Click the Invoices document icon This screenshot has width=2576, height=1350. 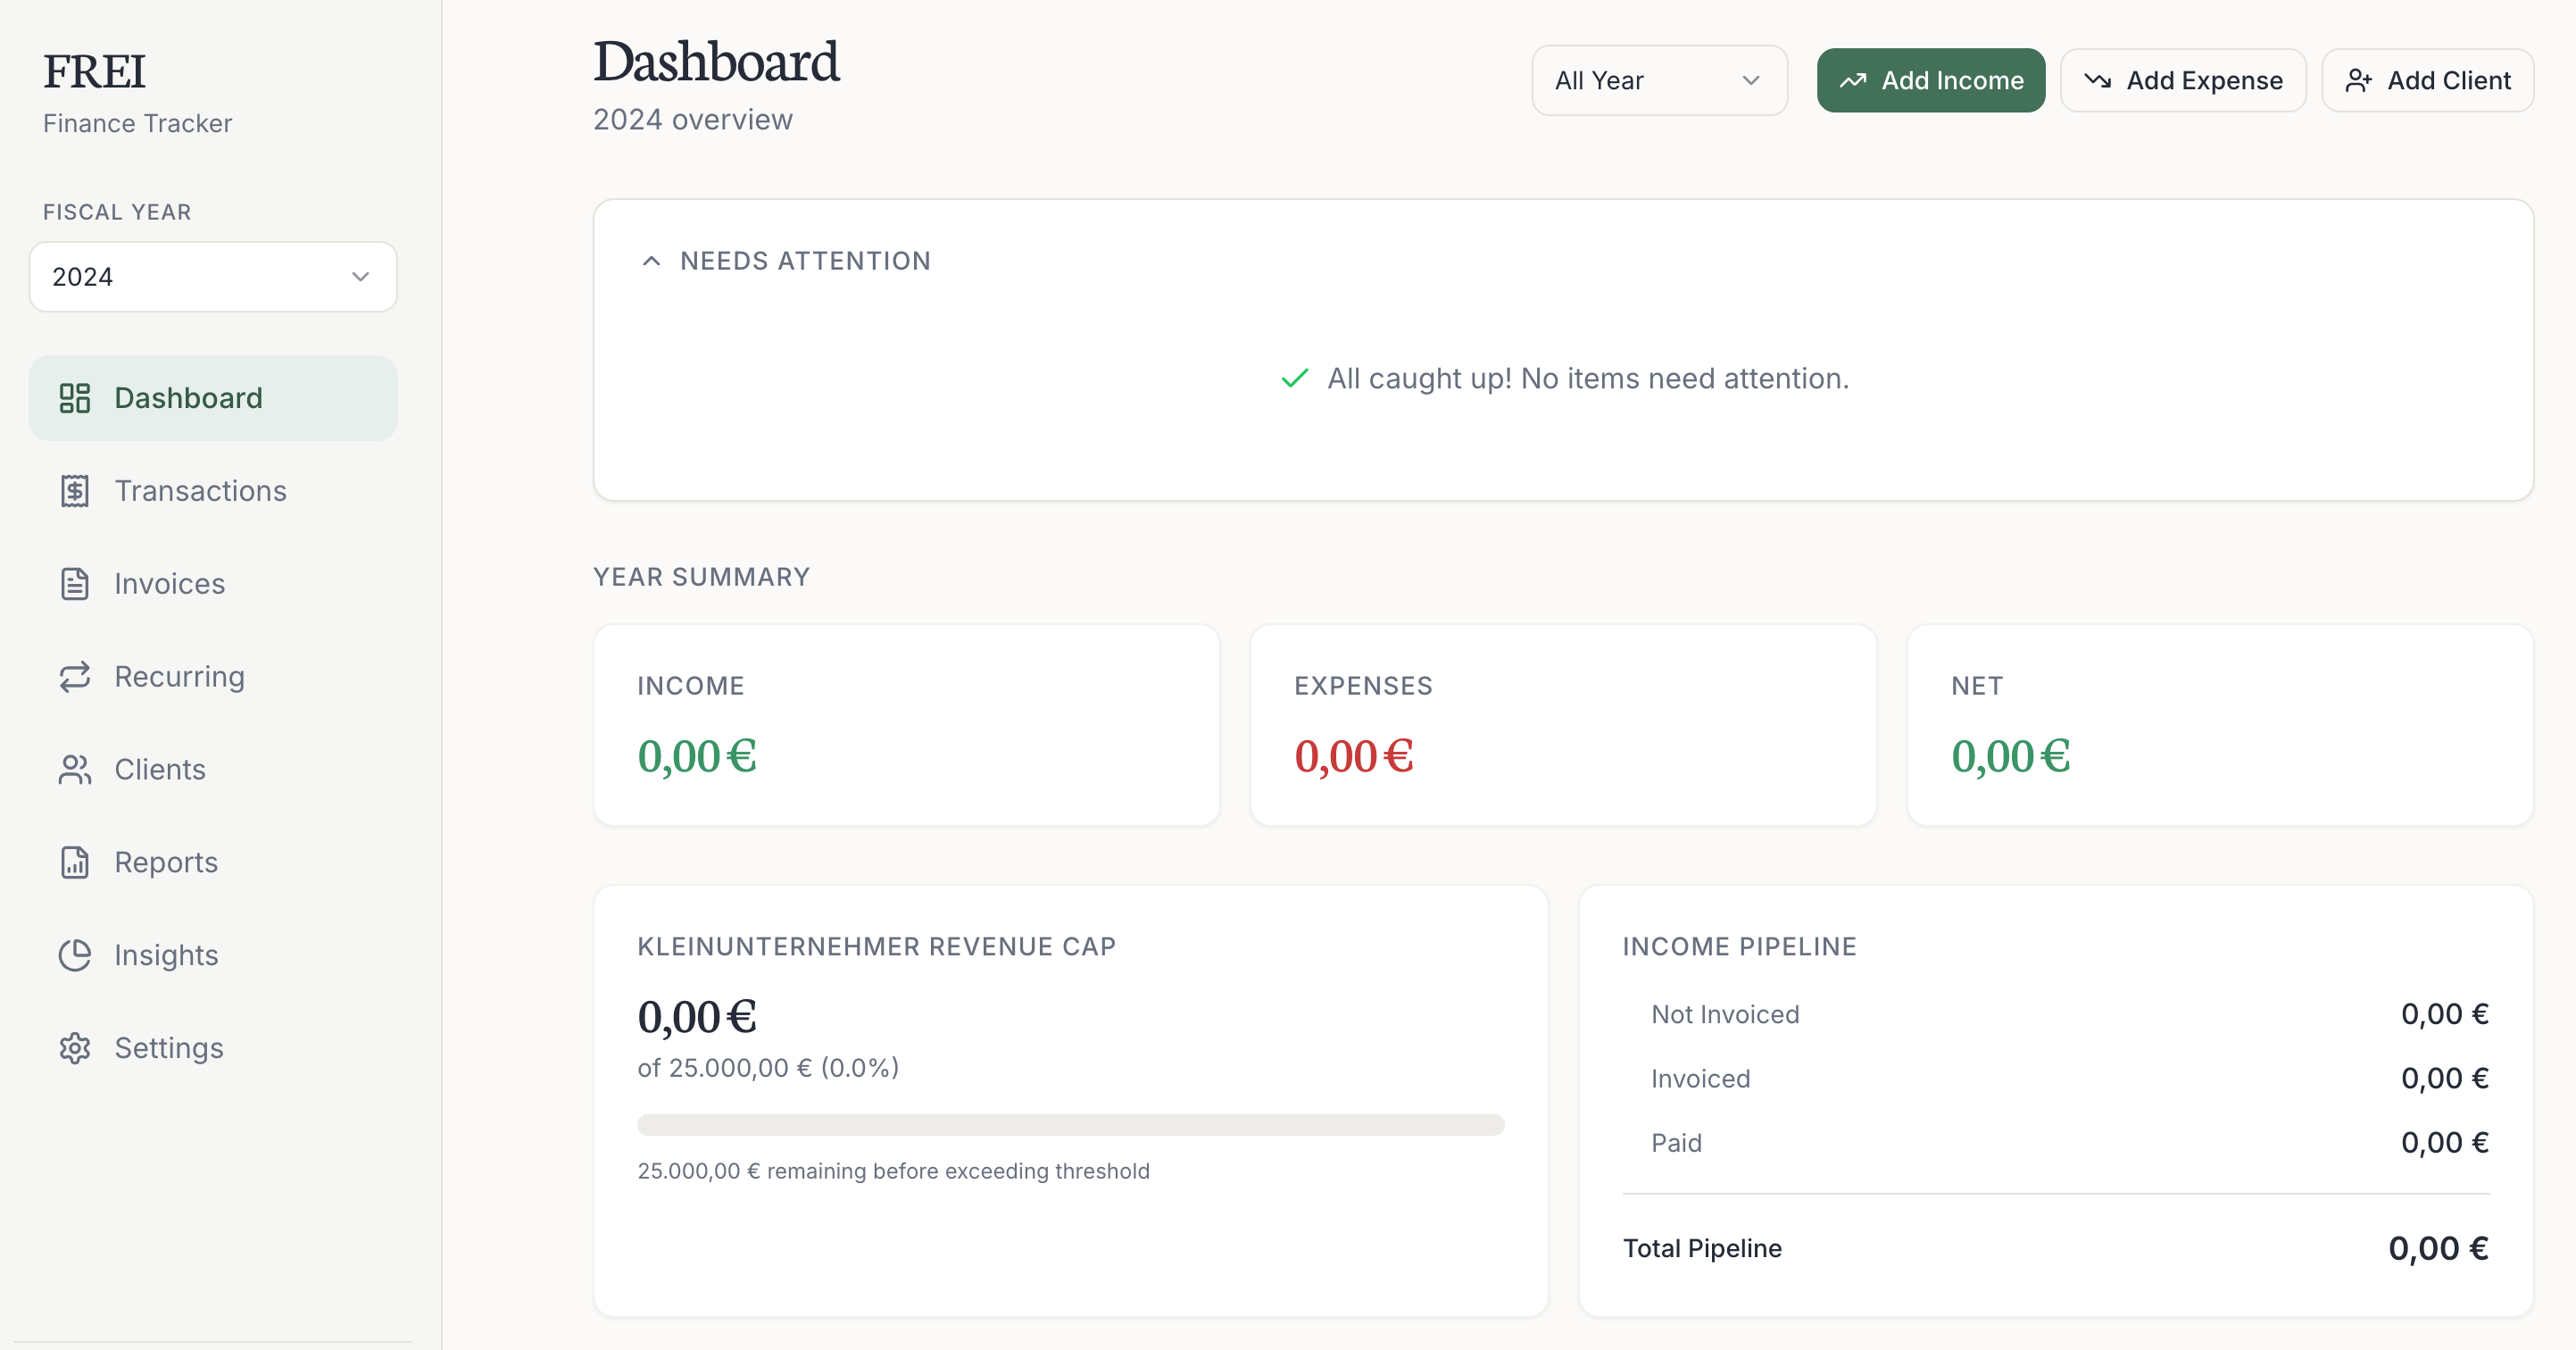pos(75,584)
